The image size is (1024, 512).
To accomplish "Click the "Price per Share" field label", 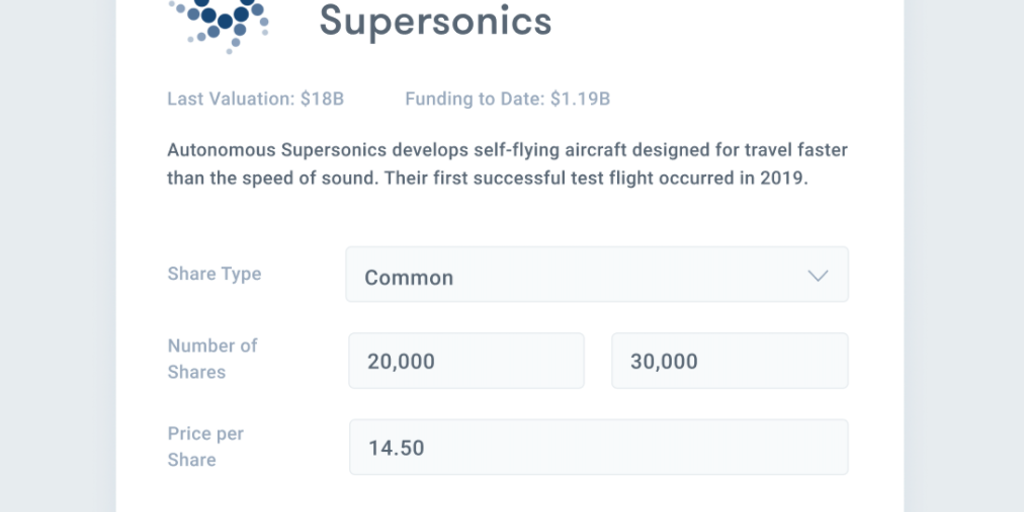I will (x=205, y=447).
